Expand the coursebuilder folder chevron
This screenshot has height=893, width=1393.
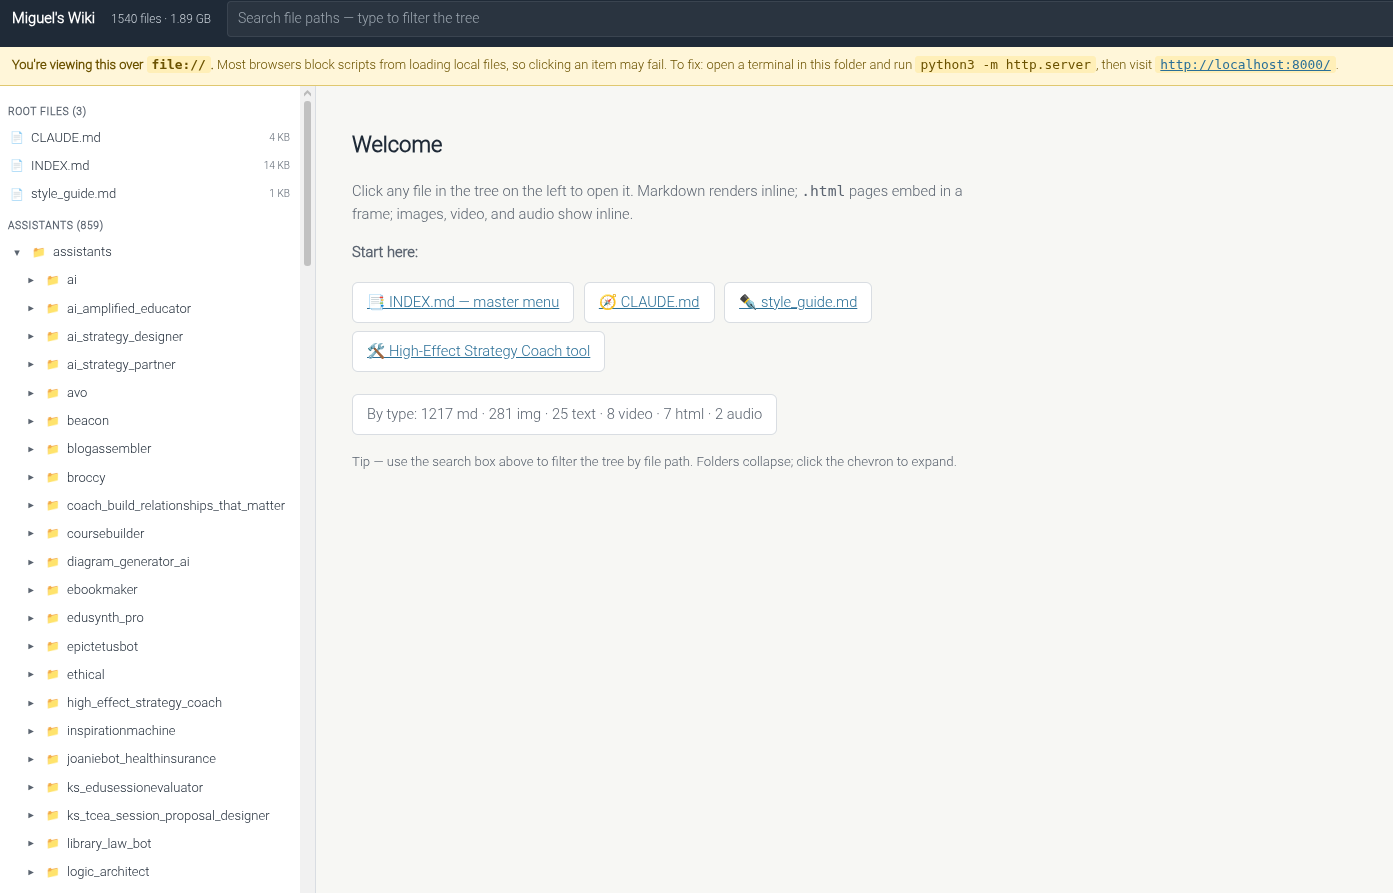point(31,534)
